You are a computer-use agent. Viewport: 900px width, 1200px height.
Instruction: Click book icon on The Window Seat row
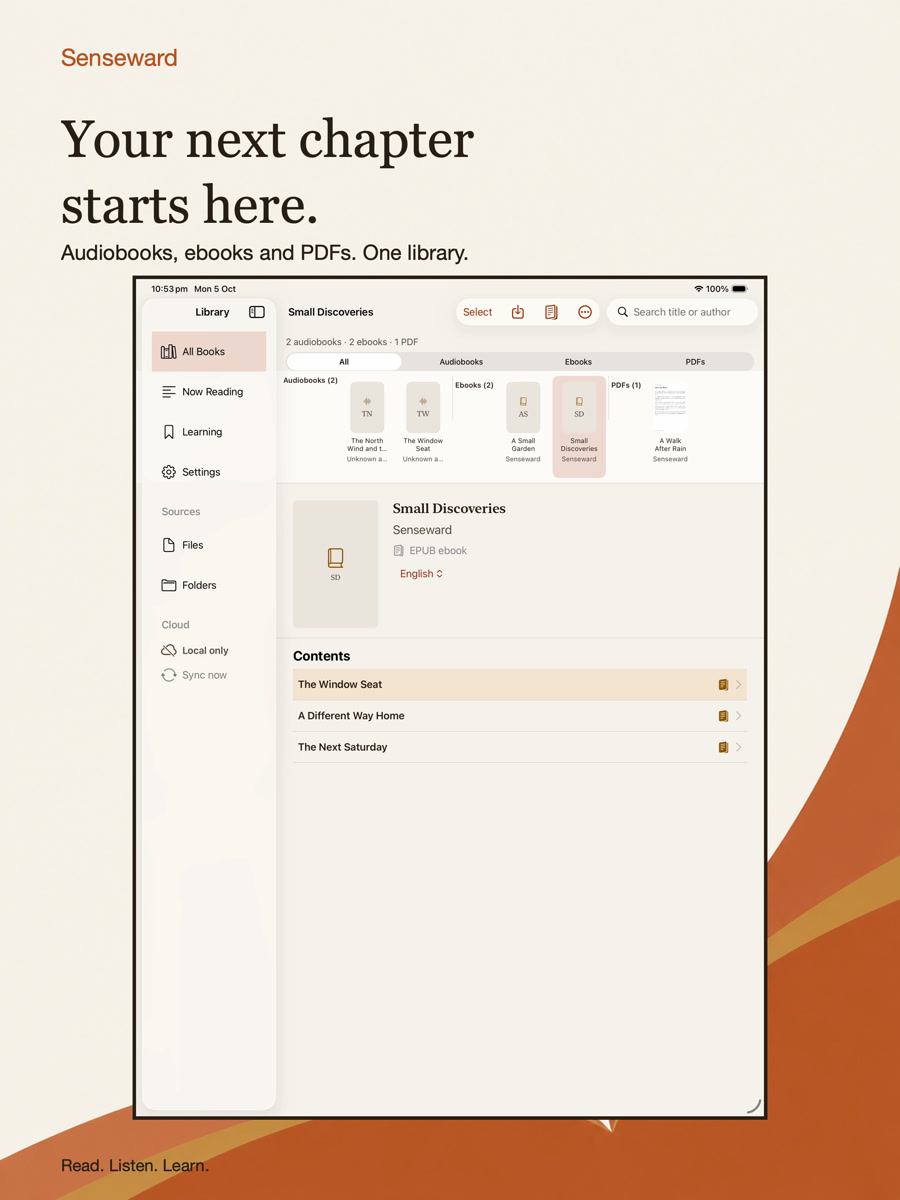(x=723, y=685)
